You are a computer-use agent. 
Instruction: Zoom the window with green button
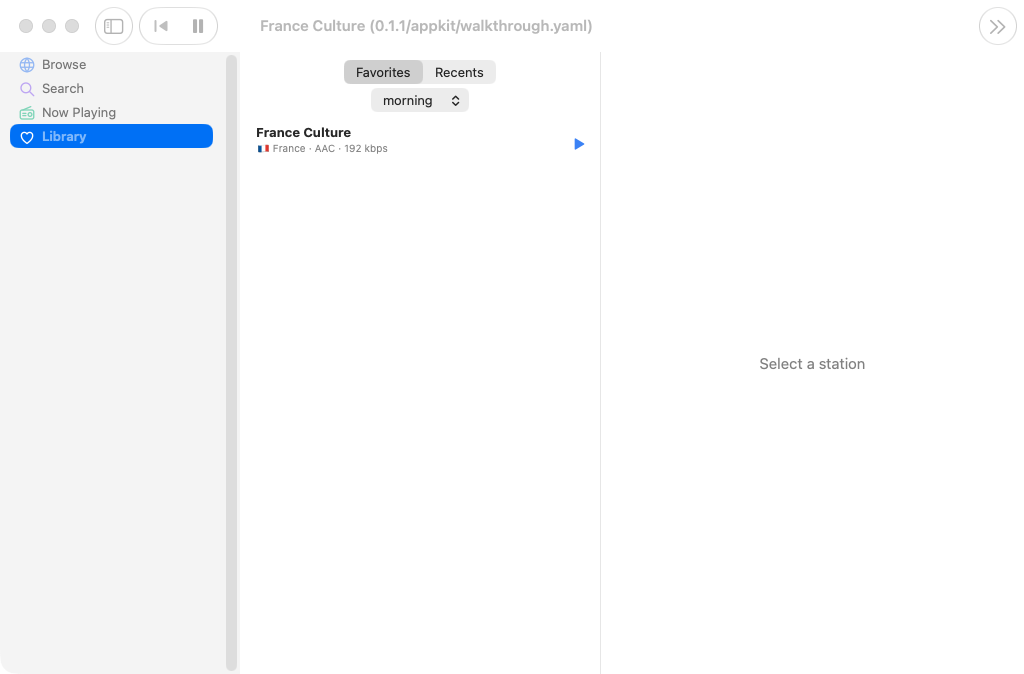point(72,26)
